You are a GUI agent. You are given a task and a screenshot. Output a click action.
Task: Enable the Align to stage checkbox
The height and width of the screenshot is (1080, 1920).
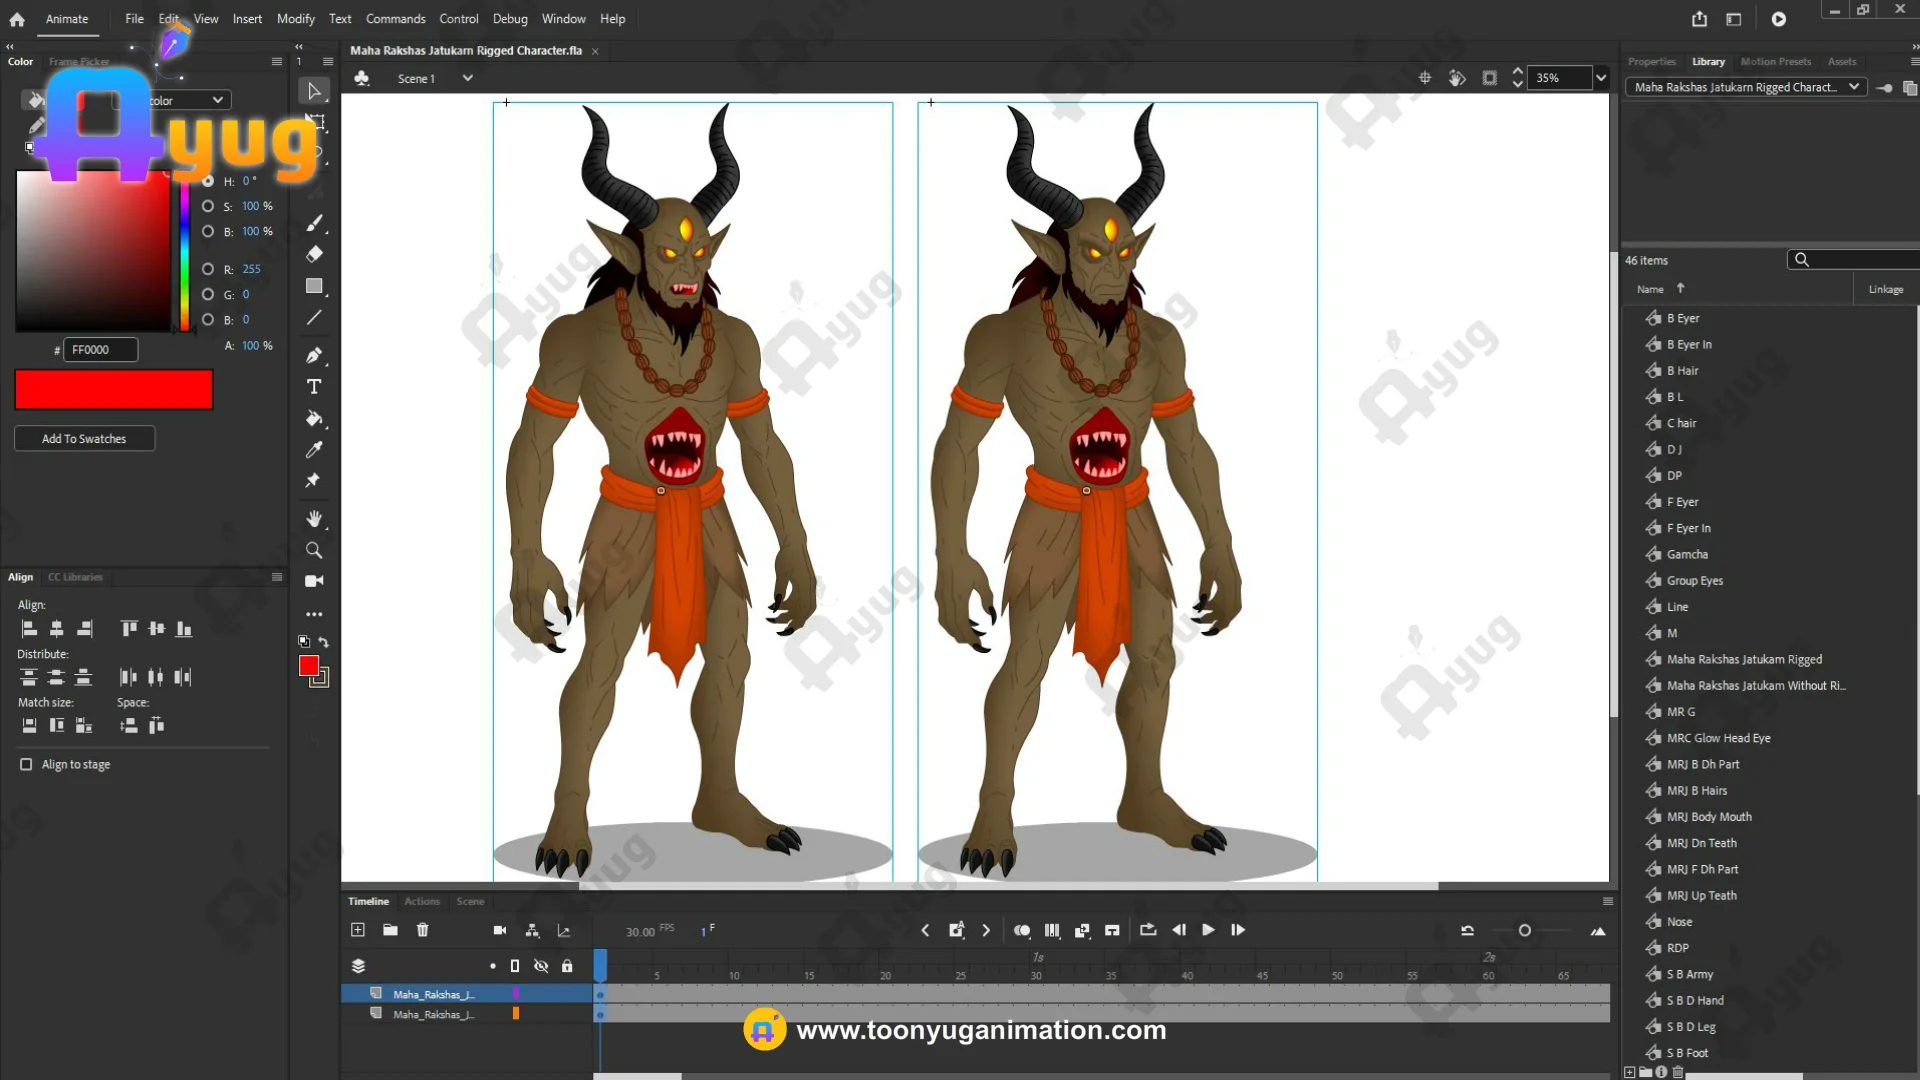click(26, 764)
